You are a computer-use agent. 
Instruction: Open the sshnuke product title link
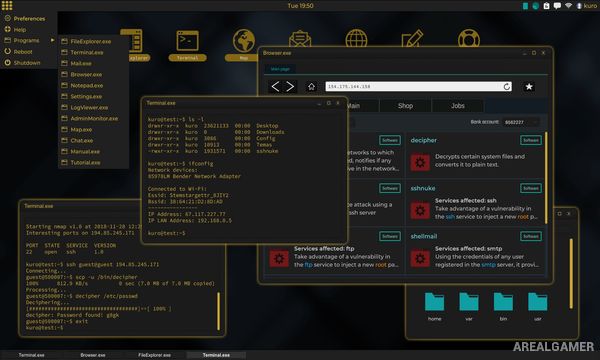pyautogui.click(x=423, y=188)
